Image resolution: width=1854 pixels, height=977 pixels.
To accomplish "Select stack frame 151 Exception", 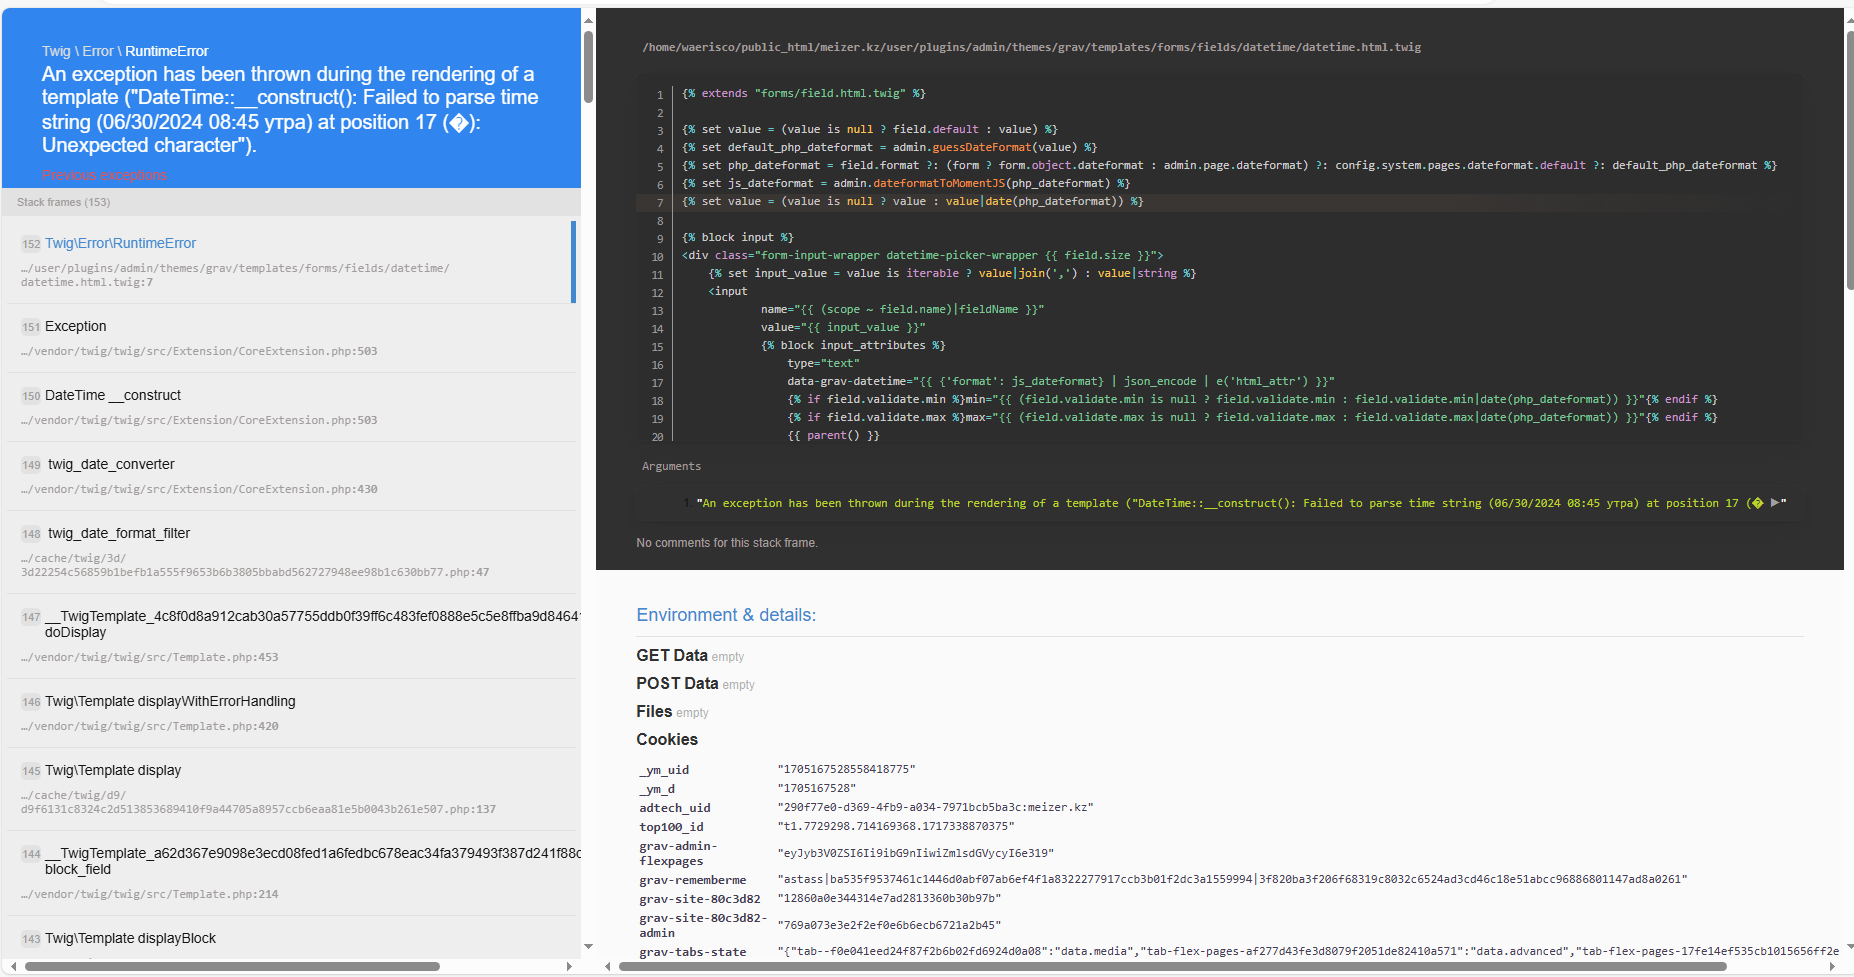I will (x=292, y=338).
